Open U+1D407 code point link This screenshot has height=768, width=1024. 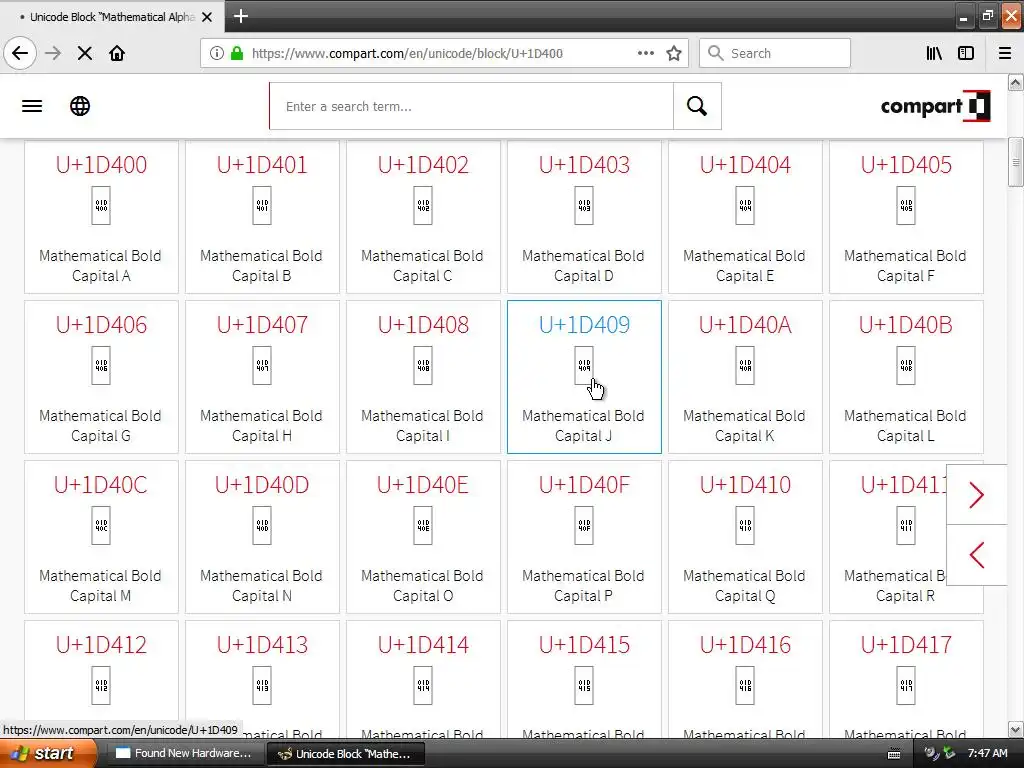point(262,325)
